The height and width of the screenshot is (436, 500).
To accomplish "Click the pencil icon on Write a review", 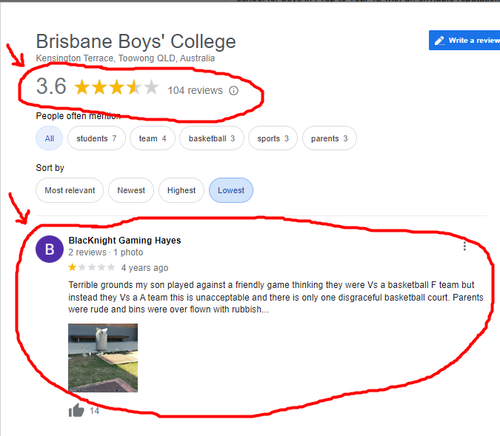I will [x=440, y=41].
